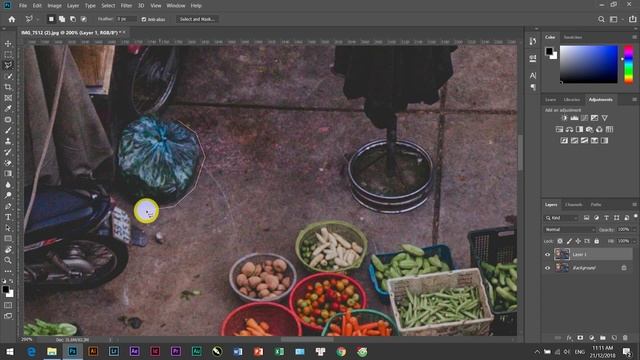Select the Clone Stamp tool
Viewport: 640px width, 360px height.
click(x=8, y=141)
